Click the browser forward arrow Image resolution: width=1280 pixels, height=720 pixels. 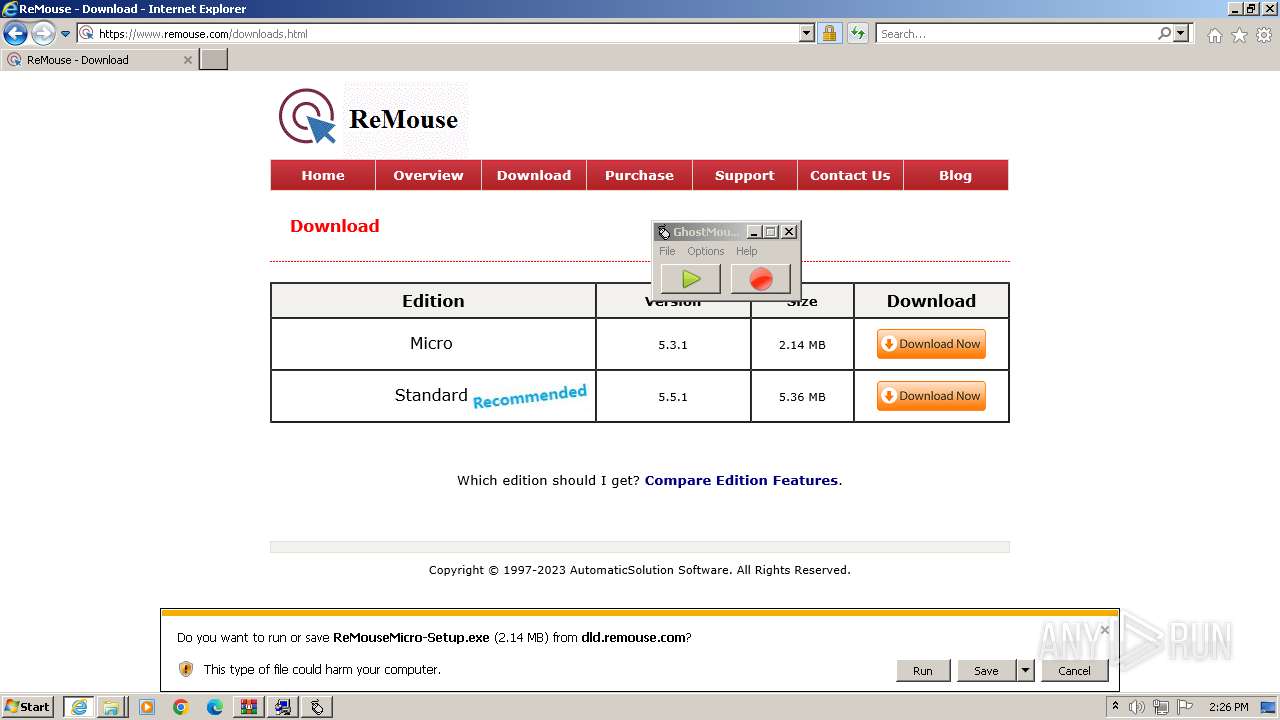pyautogui.click(x=42, y=34)
